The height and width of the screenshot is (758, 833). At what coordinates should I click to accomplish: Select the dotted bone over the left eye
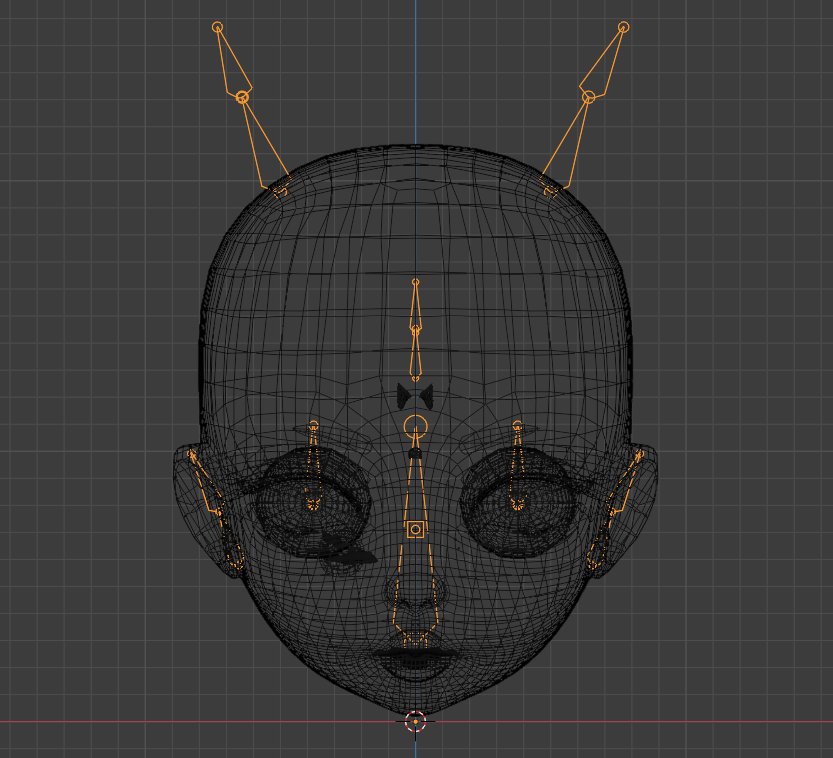click(313, 465)
